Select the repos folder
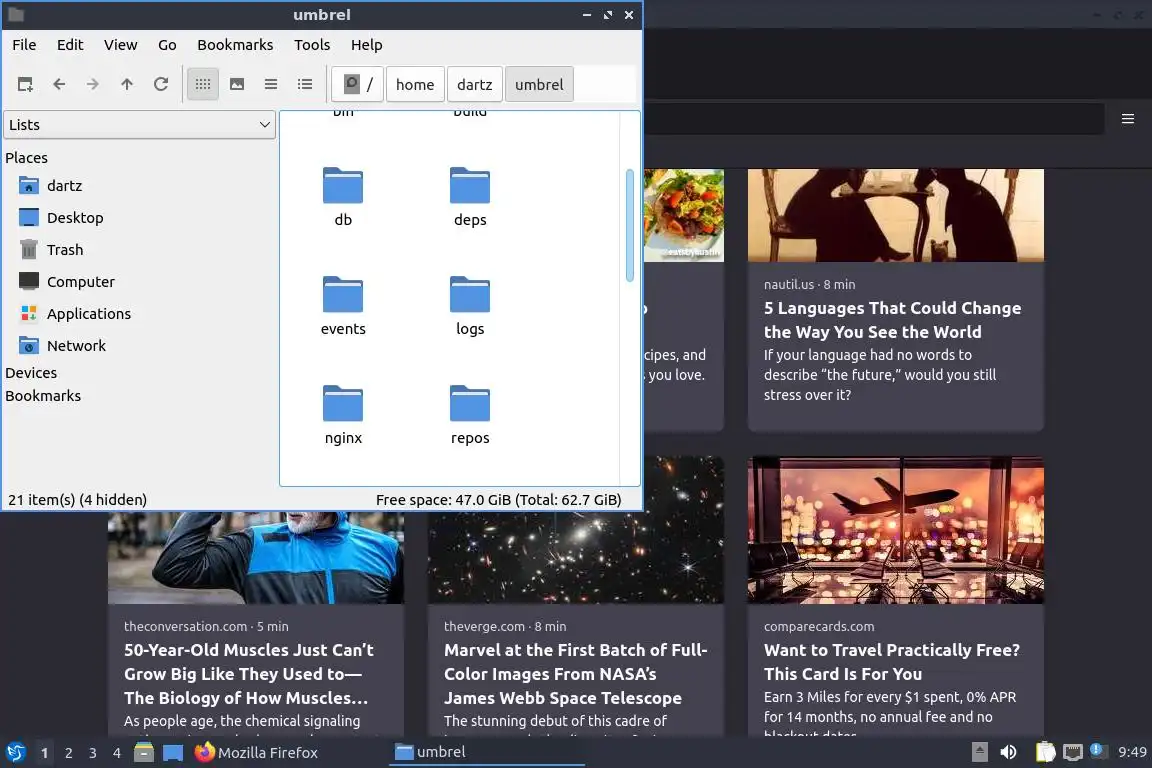 (x=470, y=414)
